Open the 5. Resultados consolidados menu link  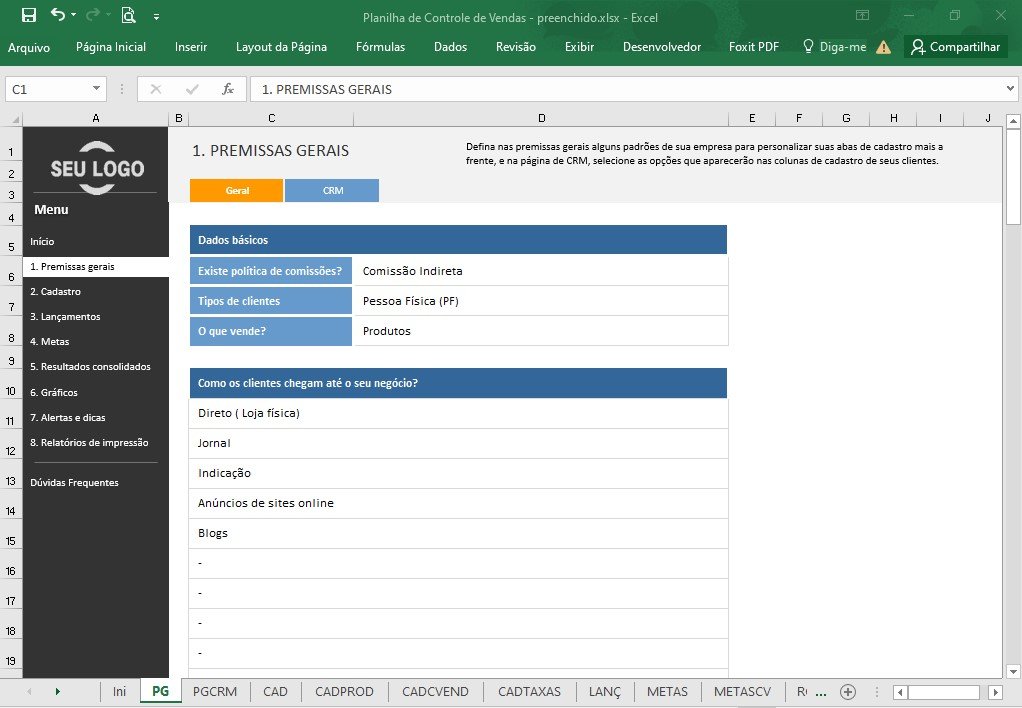click(x=90, y=366)
